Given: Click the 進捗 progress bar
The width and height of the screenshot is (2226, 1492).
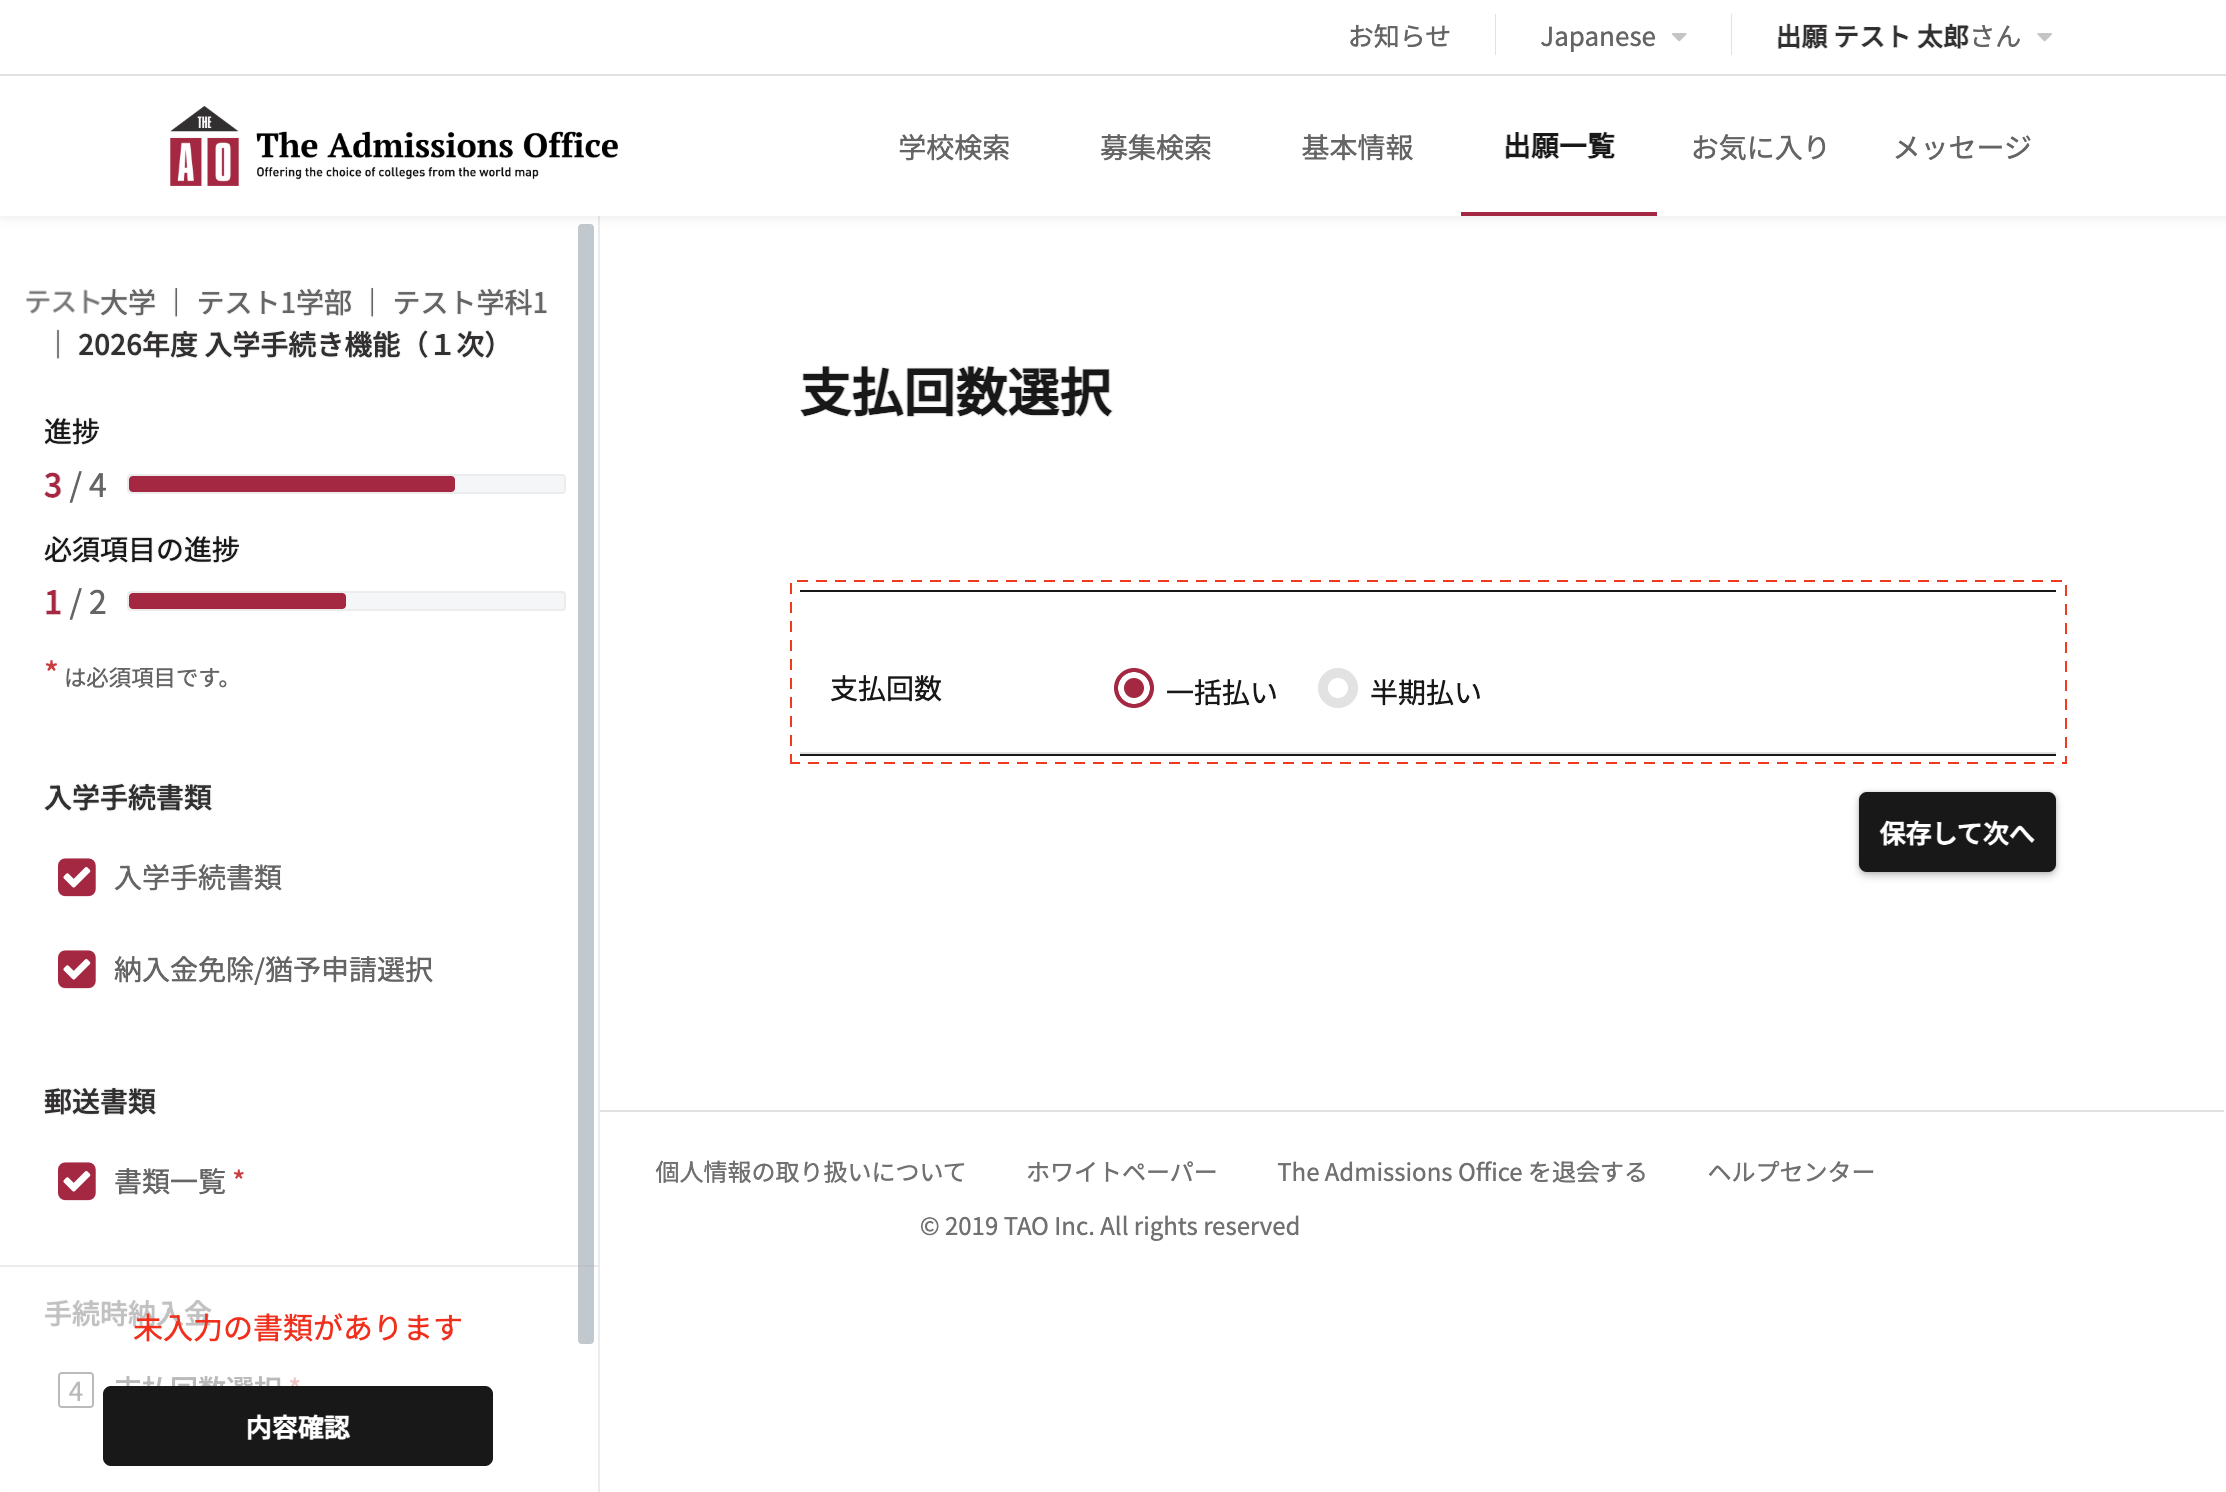Looking at the screenshot, I should (x=346, y=484).
